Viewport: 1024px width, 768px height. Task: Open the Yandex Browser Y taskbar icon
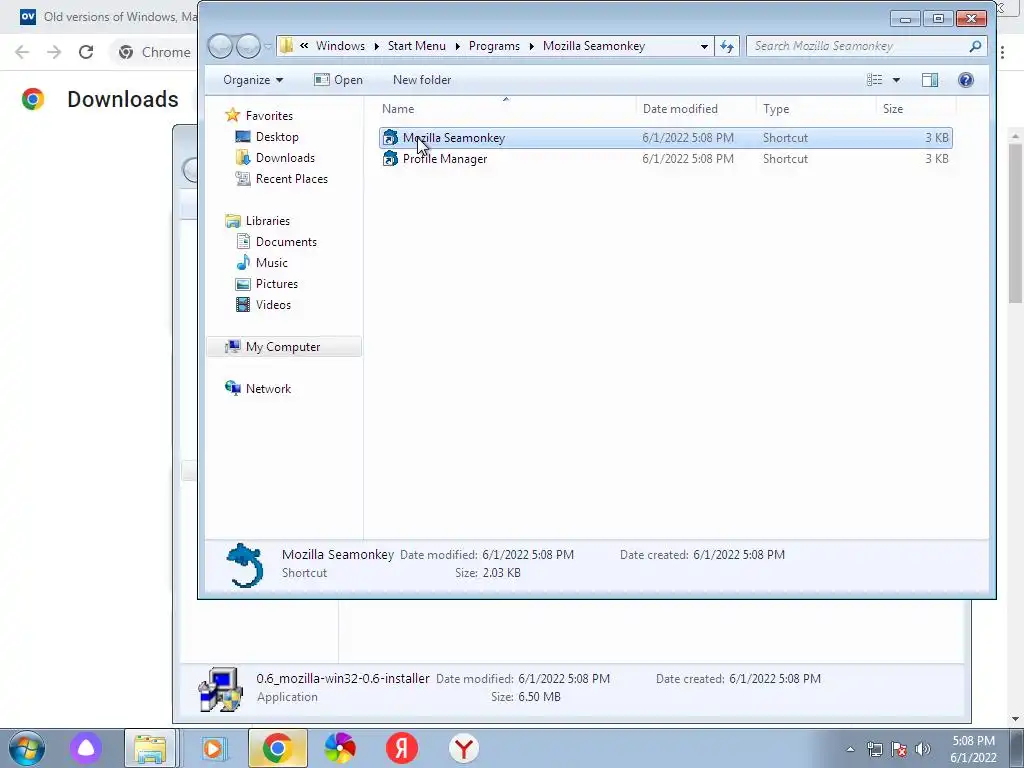click(x=464, y=748)
